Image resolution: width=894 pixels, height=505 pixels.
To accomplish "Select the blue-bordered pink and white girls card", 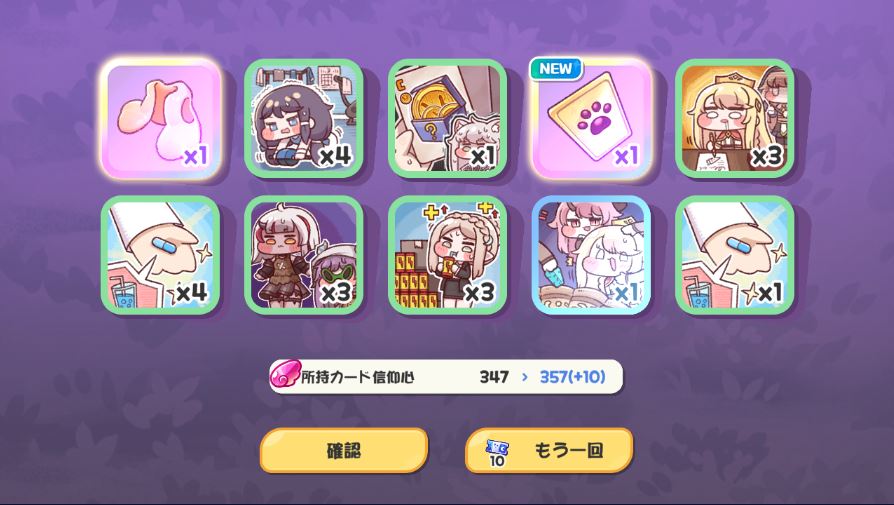I will point(591,255).
